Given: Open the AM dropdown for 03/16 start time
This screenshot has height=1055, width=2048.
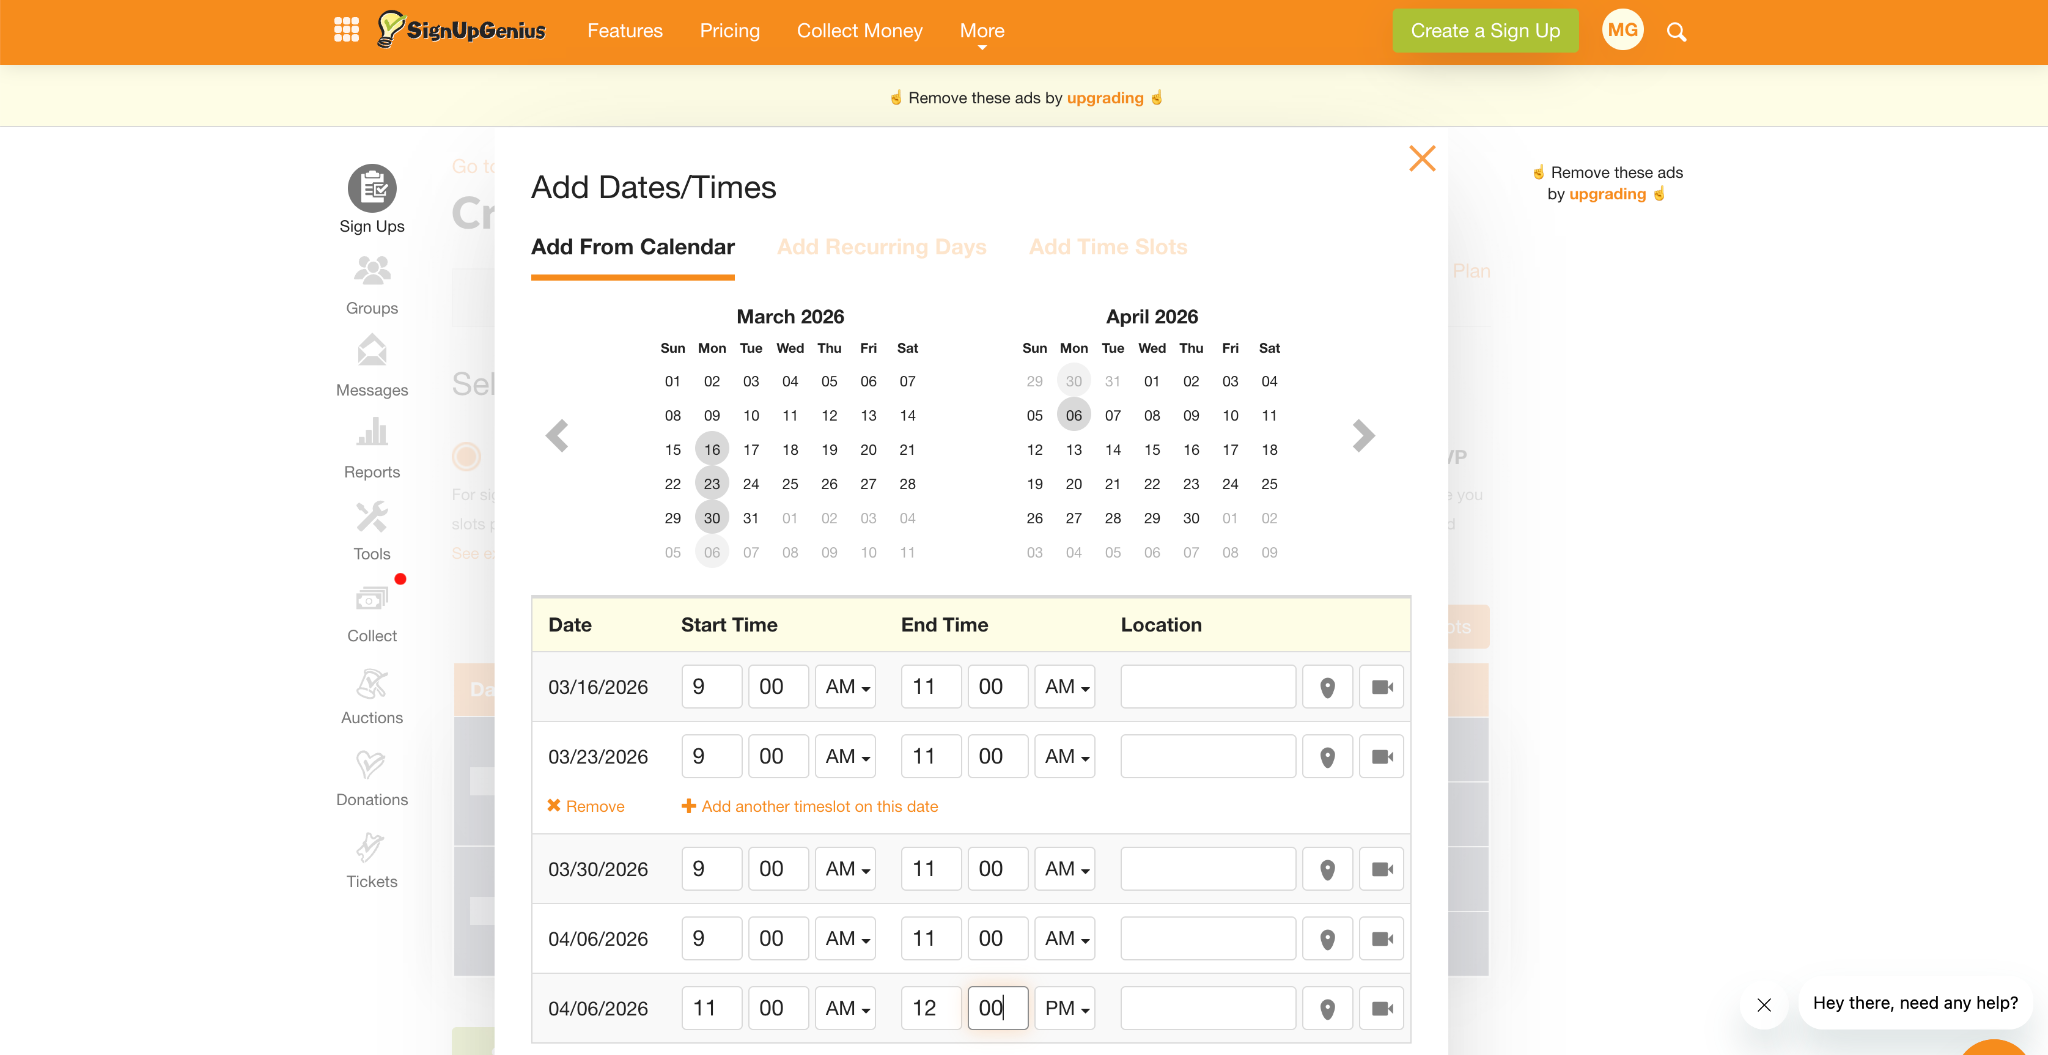Looking at the screenshot, I should click(845, 686).
